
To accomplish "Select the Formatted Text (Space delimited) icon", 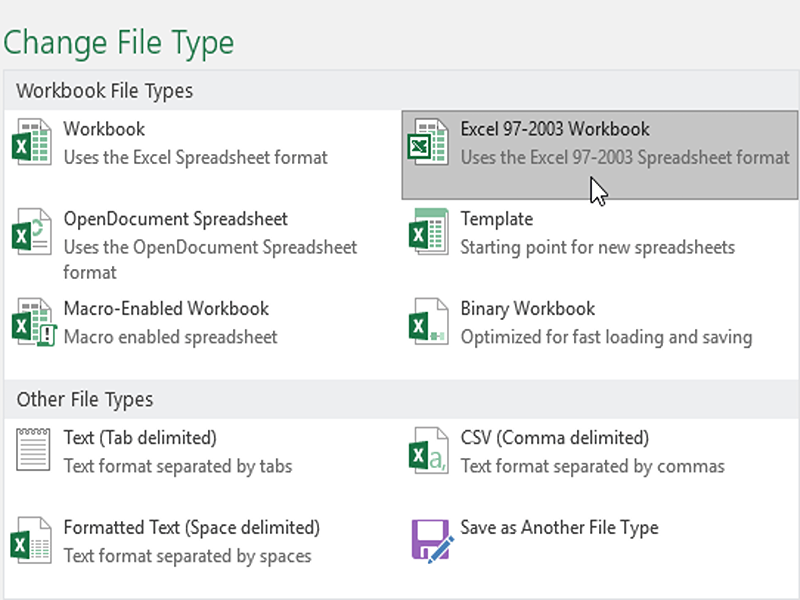I will point(32,540).
